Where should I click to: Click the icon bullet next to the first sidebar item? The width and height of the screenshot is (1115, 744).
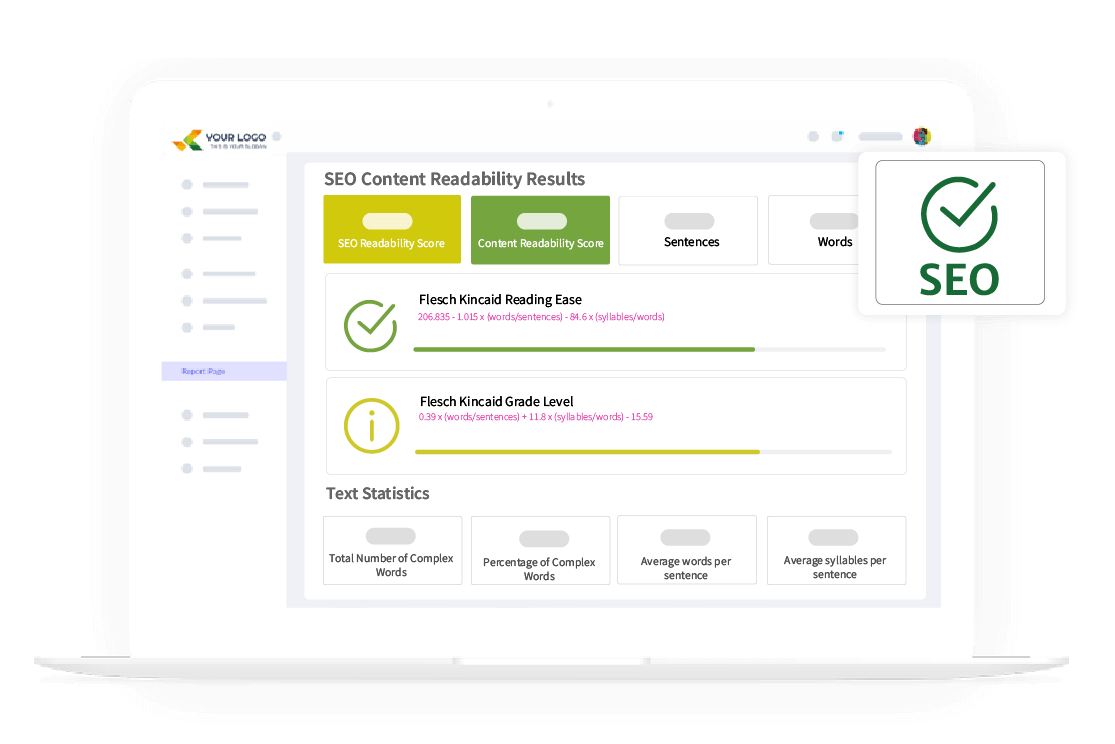tap(185, 184)
